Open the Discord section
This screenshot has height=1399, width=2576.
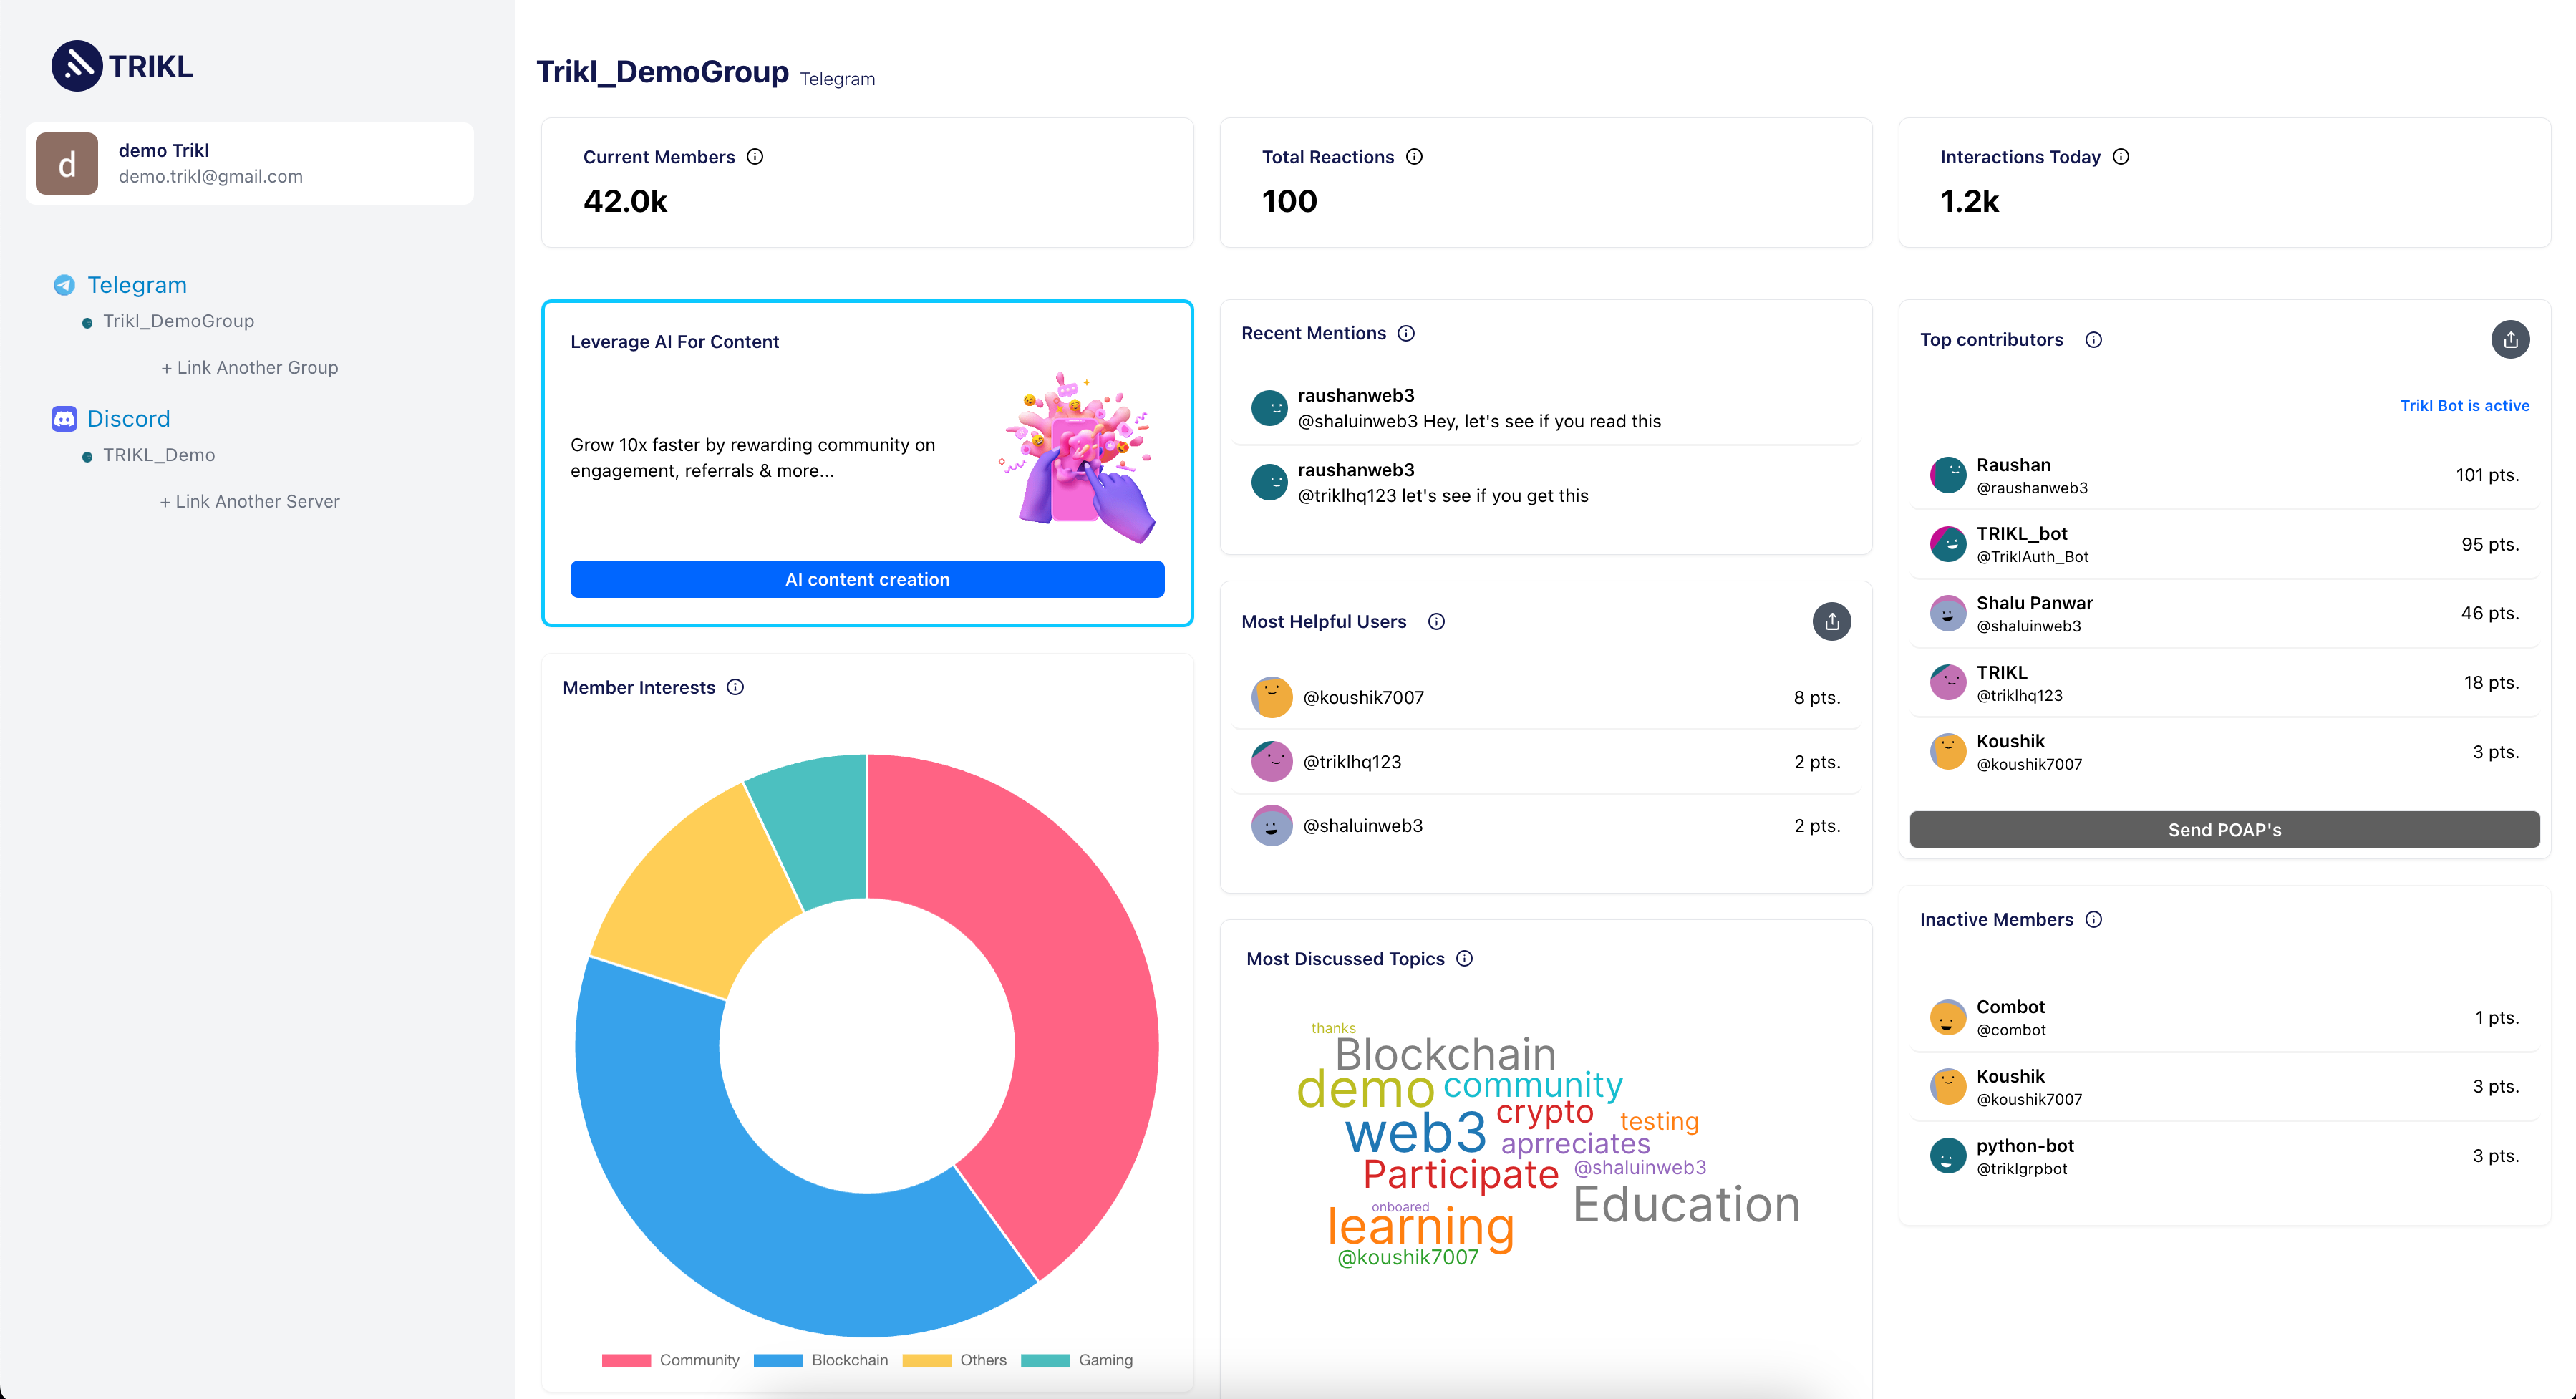129,419
